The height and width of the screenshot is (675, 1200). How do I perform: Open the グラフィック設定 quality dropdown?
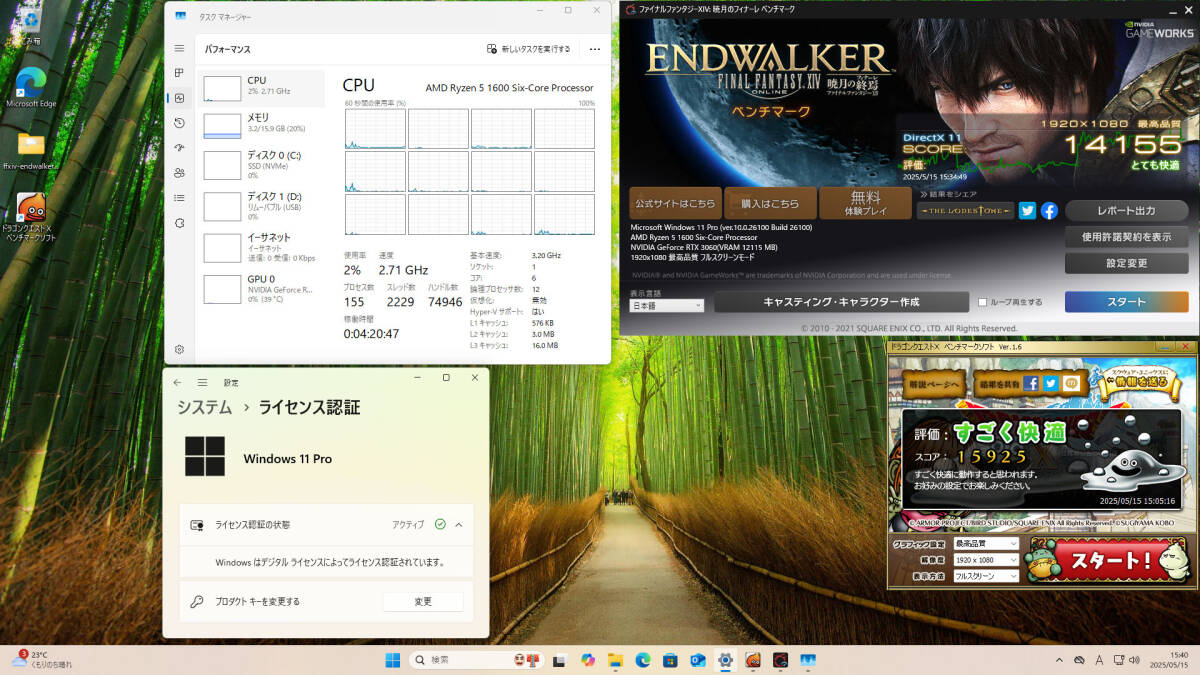986,544
